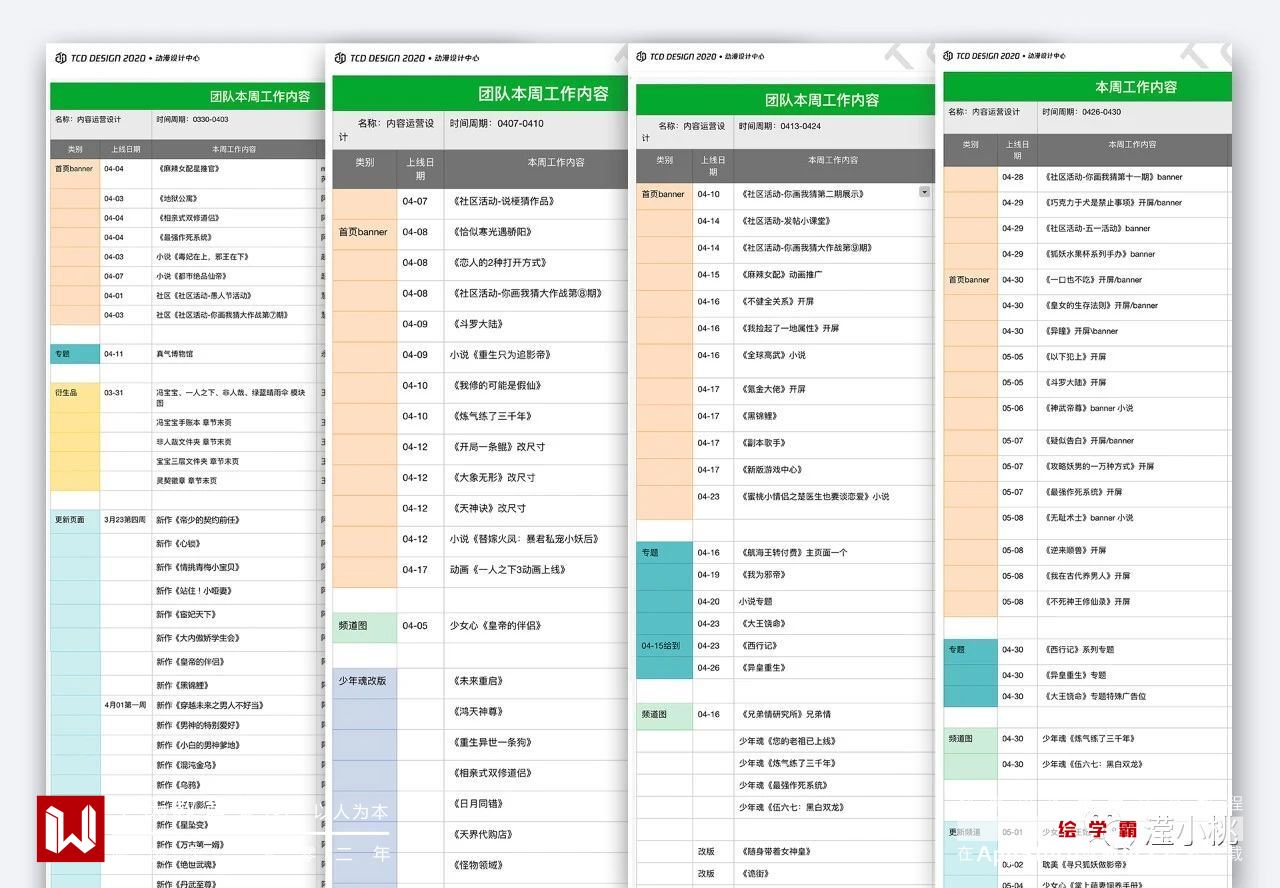Image resolution: width=1280 pixels, height=888 pixels.
Task: Select the 《社区活动-发帖小课堂》 cell
Action: point(832,221)
